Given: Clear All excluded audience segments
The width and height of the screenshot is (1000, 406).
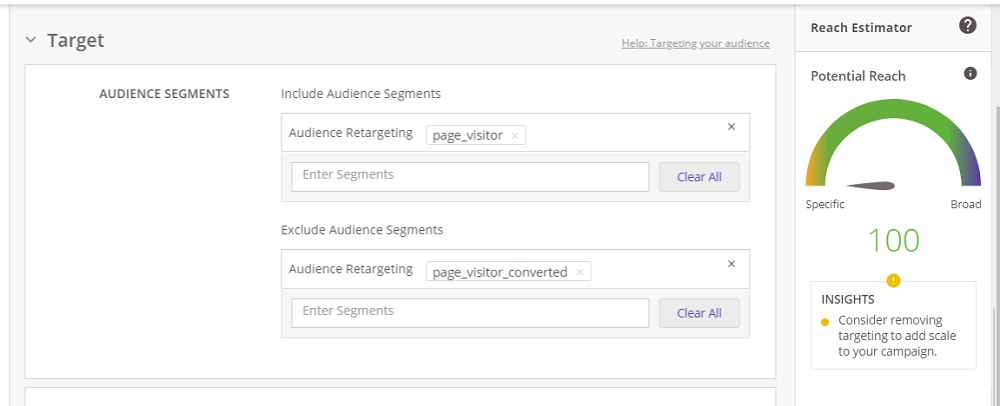Looking at the screenshot, I should pyautogui.click(x=699, y=313).
